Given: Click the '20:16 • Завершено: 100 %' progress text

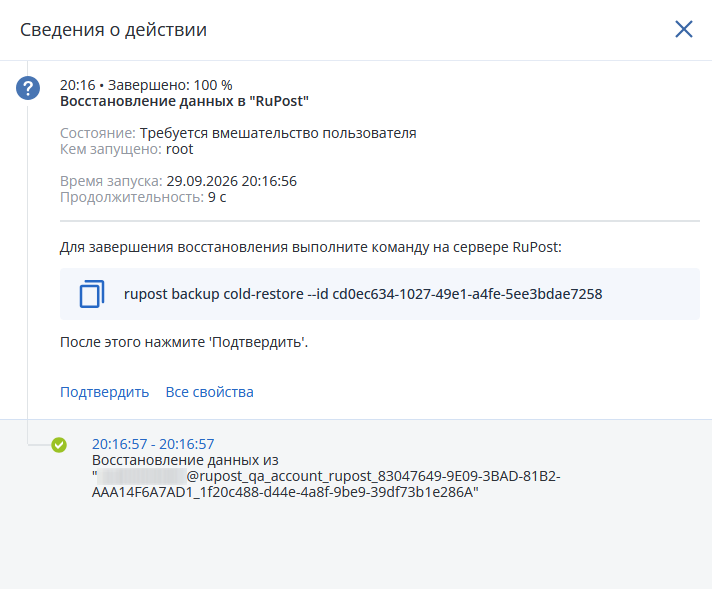Looking at the screenshot, I should pos(146,85).
